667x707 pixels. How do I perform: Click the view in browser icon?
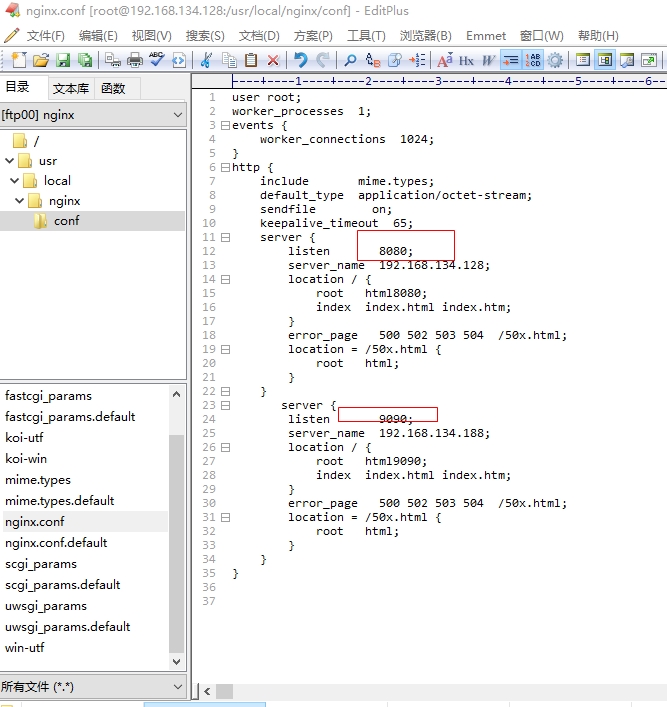coord(179,60)
